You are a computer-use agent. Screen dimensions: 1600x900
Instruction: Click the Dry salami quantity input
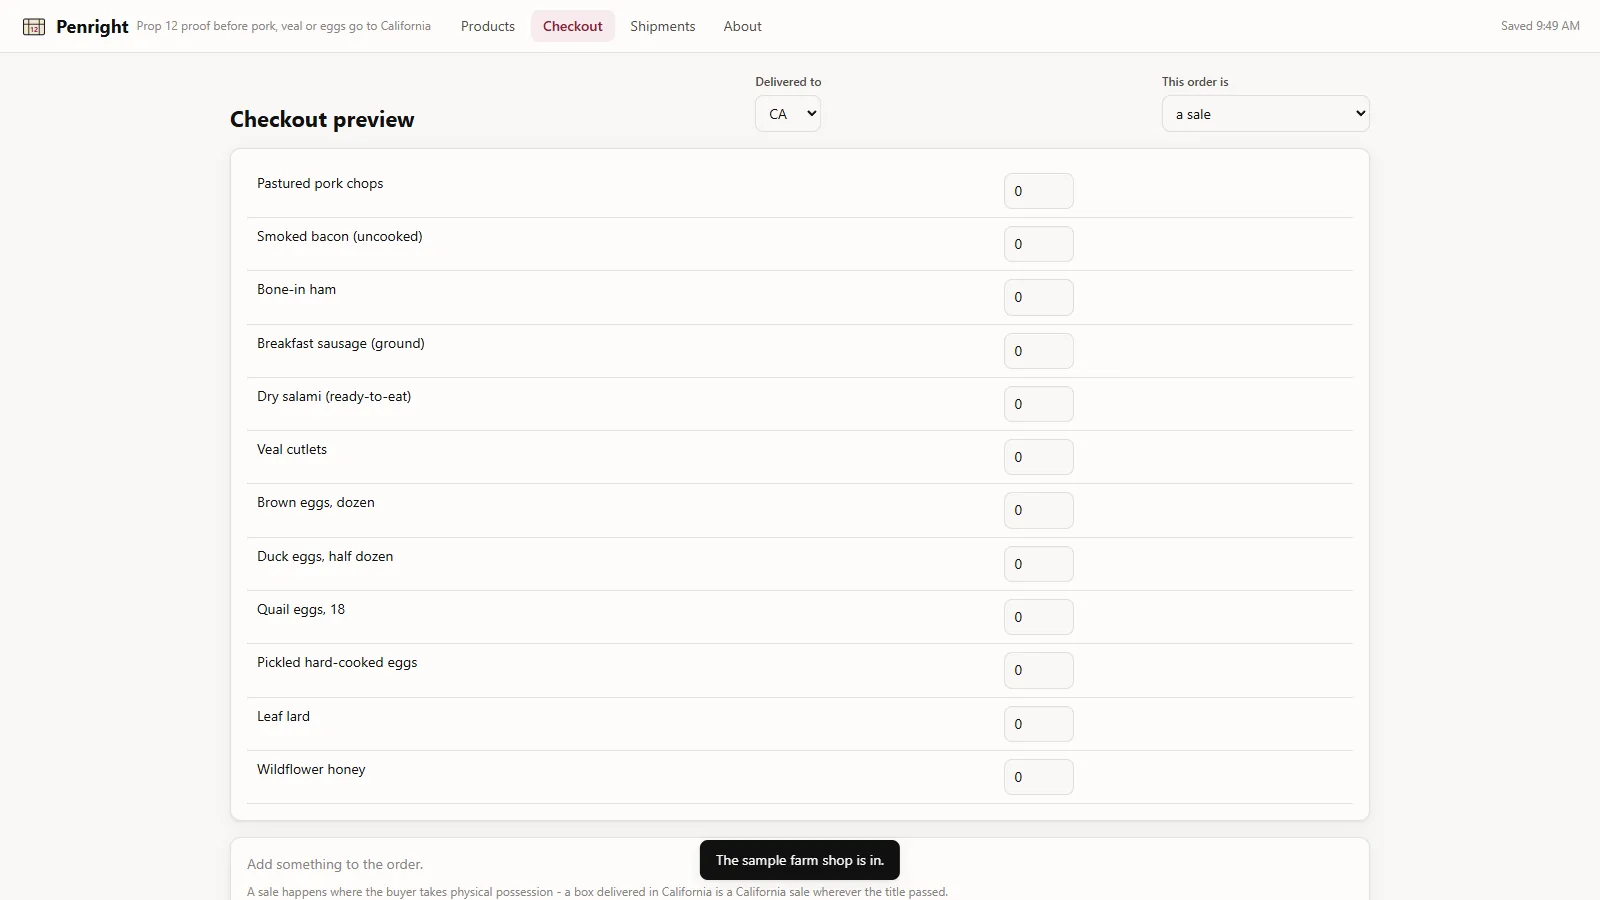1039,404
